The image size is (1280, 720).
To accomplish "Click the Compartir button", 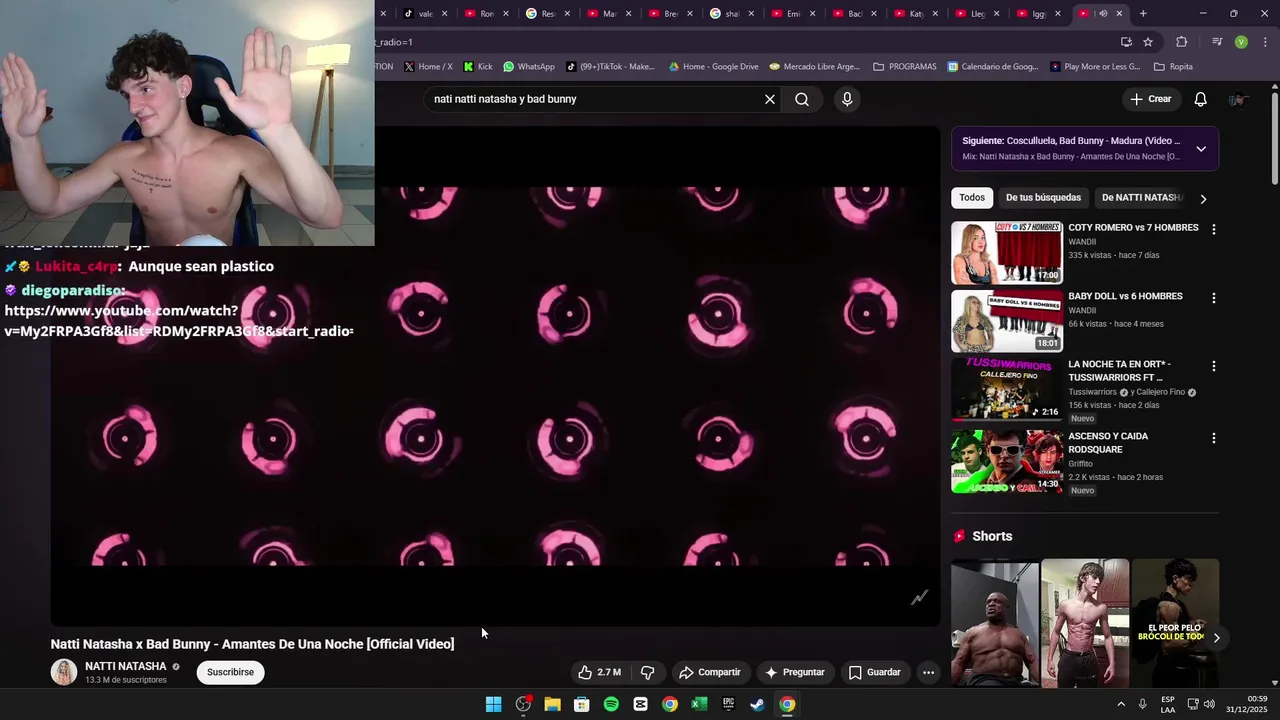I will click(710, 672).
